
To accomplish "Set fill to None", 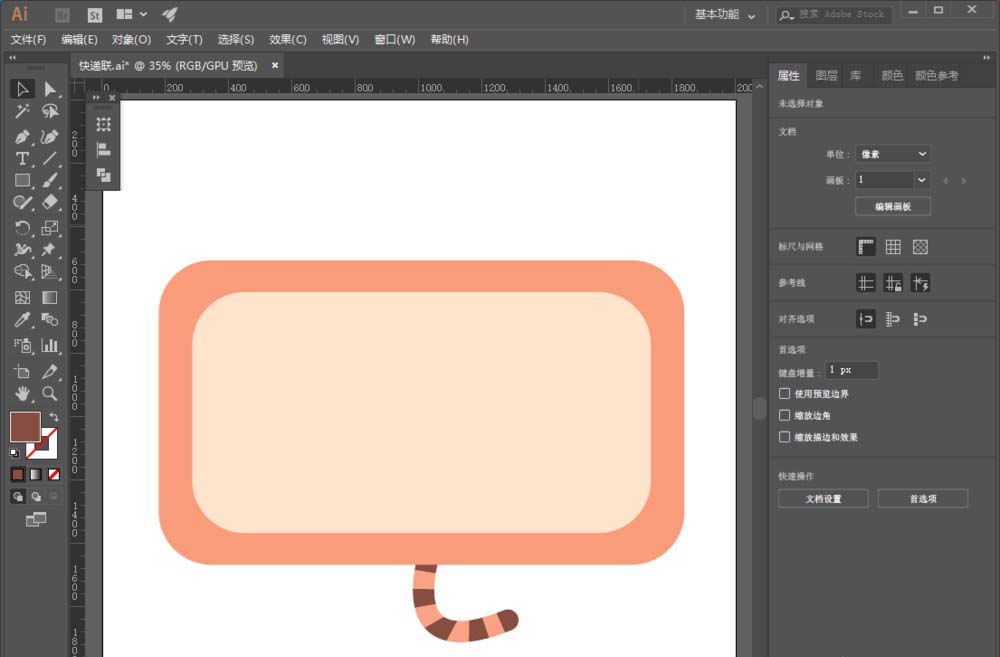I will (54, 474).
